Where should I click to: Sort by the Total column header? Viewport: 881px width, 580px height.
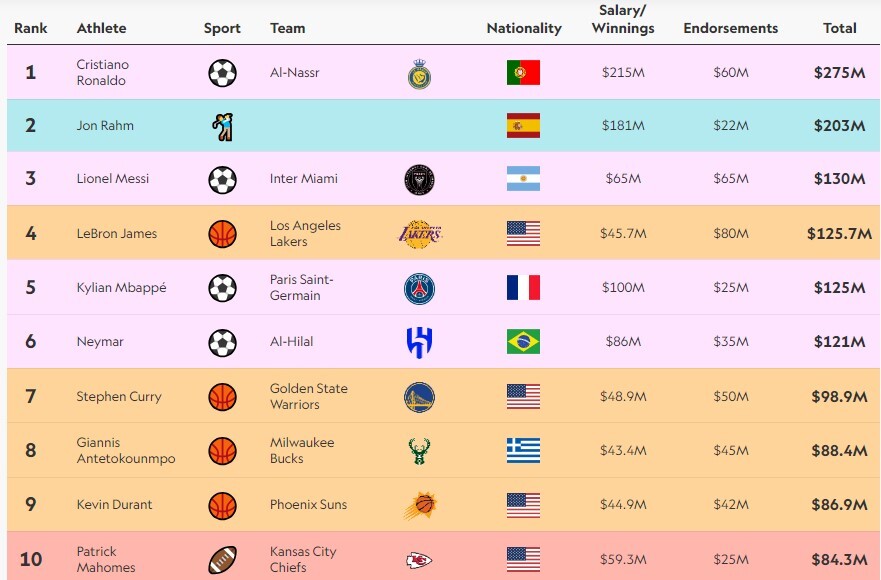(x=839, y=28)
